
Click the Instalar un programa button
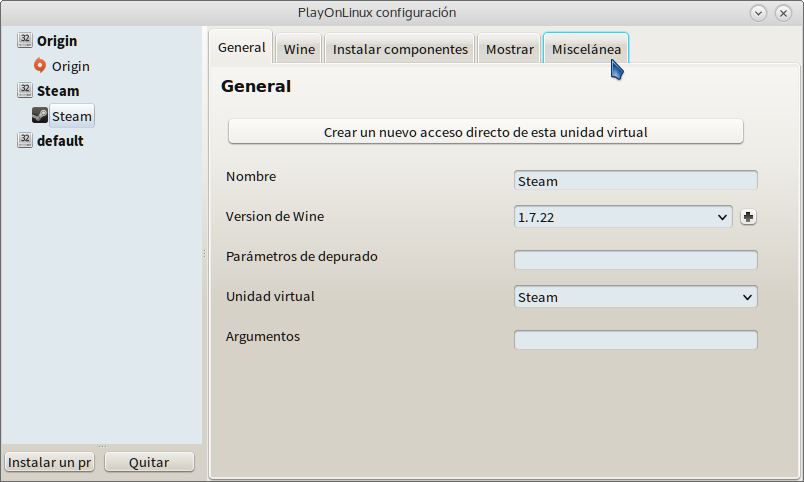tap(50, 462)
